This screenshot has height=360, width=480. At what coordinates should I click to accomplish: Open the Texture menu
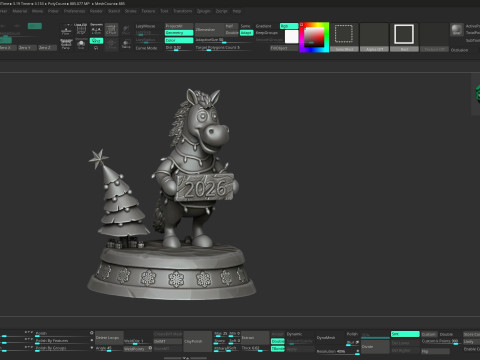coord(148,11)
